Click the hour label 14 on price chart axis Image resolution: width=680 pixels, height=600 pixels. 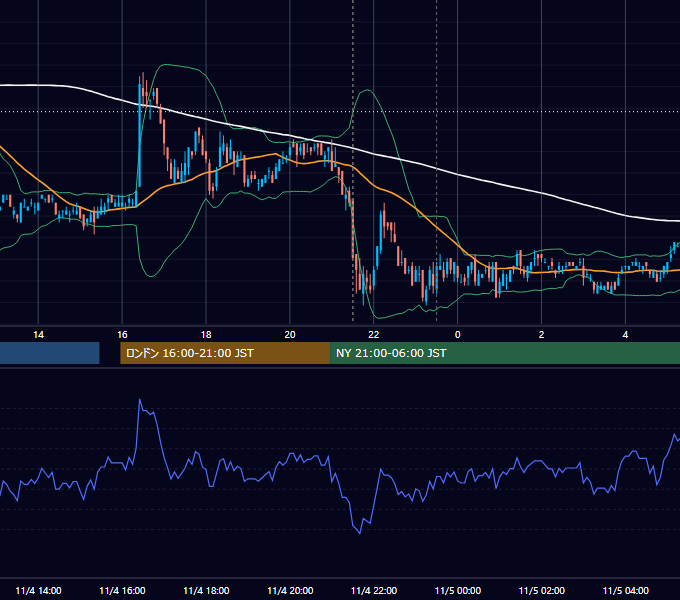tap(38, 335)
